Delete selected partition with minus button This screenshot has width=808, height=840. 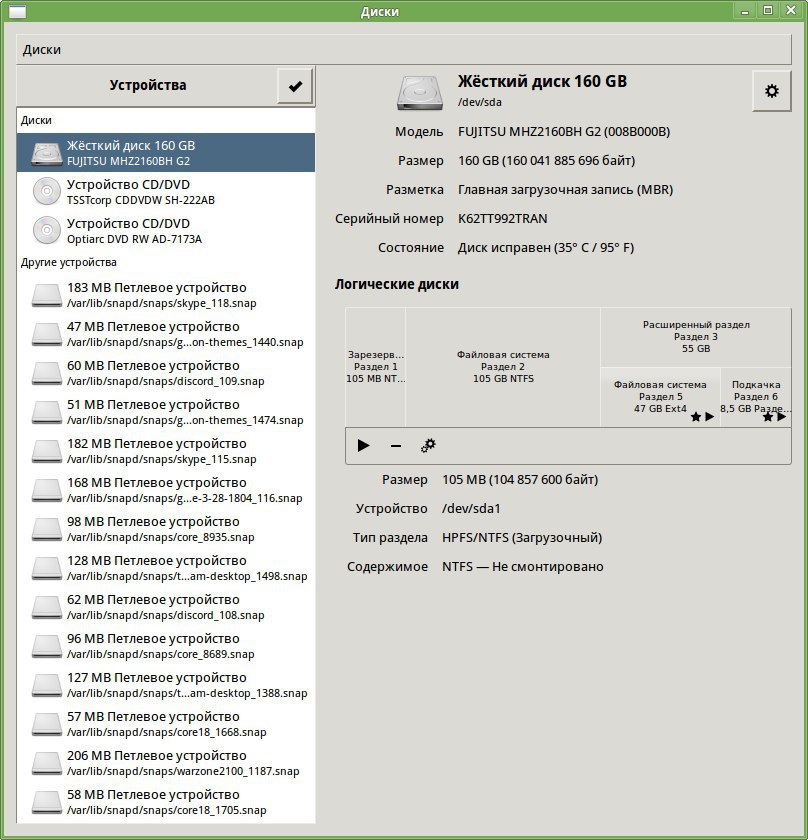point(396,446)
